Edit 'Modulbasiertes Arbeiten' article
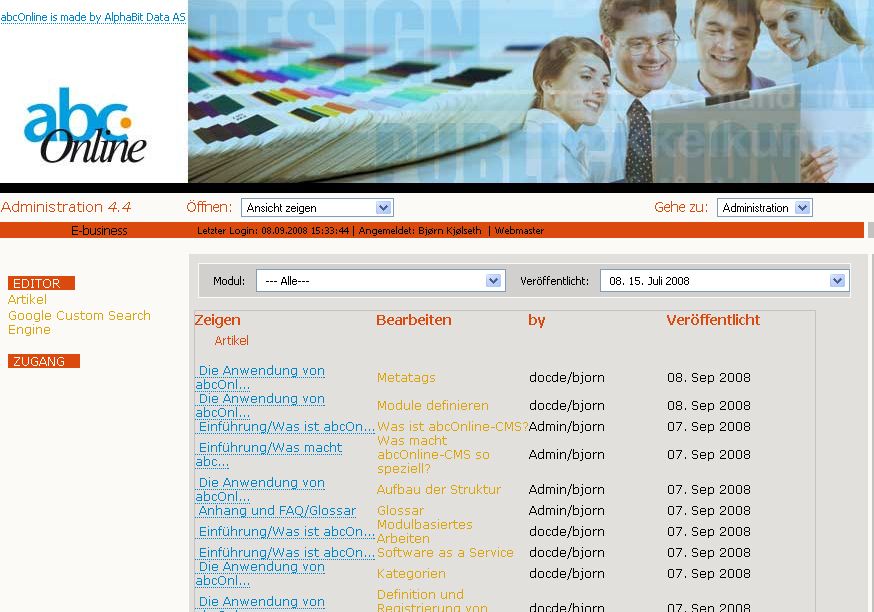874x612 pixels. click(424, 531)
